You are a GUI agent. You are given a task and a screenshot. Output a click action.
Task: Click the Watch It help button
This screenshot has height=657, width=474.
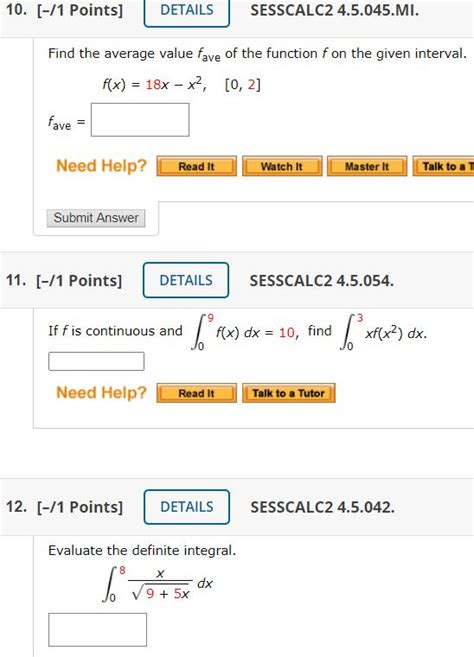tap(282, 166)
